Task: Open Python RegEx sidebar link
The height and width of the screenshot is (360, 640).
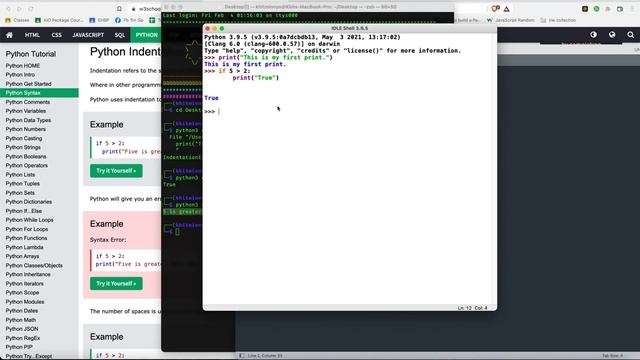Action: pos(23,338)
